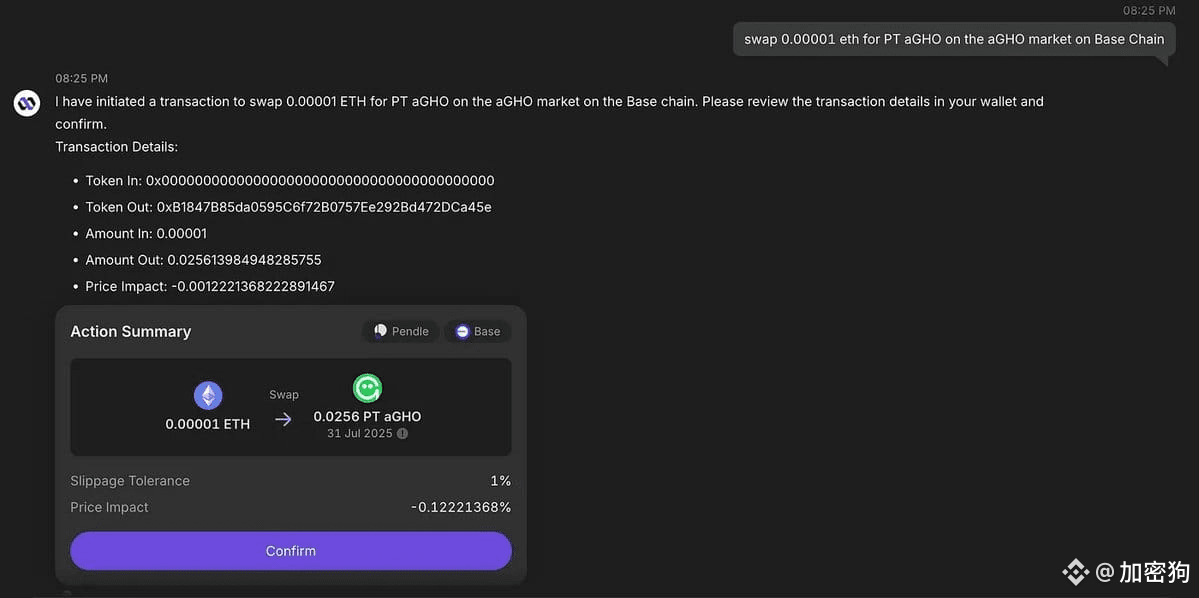Confirm the swap transaction
Image resolution: width=1199 pixels, height=598 pixels.
(291, 551)
